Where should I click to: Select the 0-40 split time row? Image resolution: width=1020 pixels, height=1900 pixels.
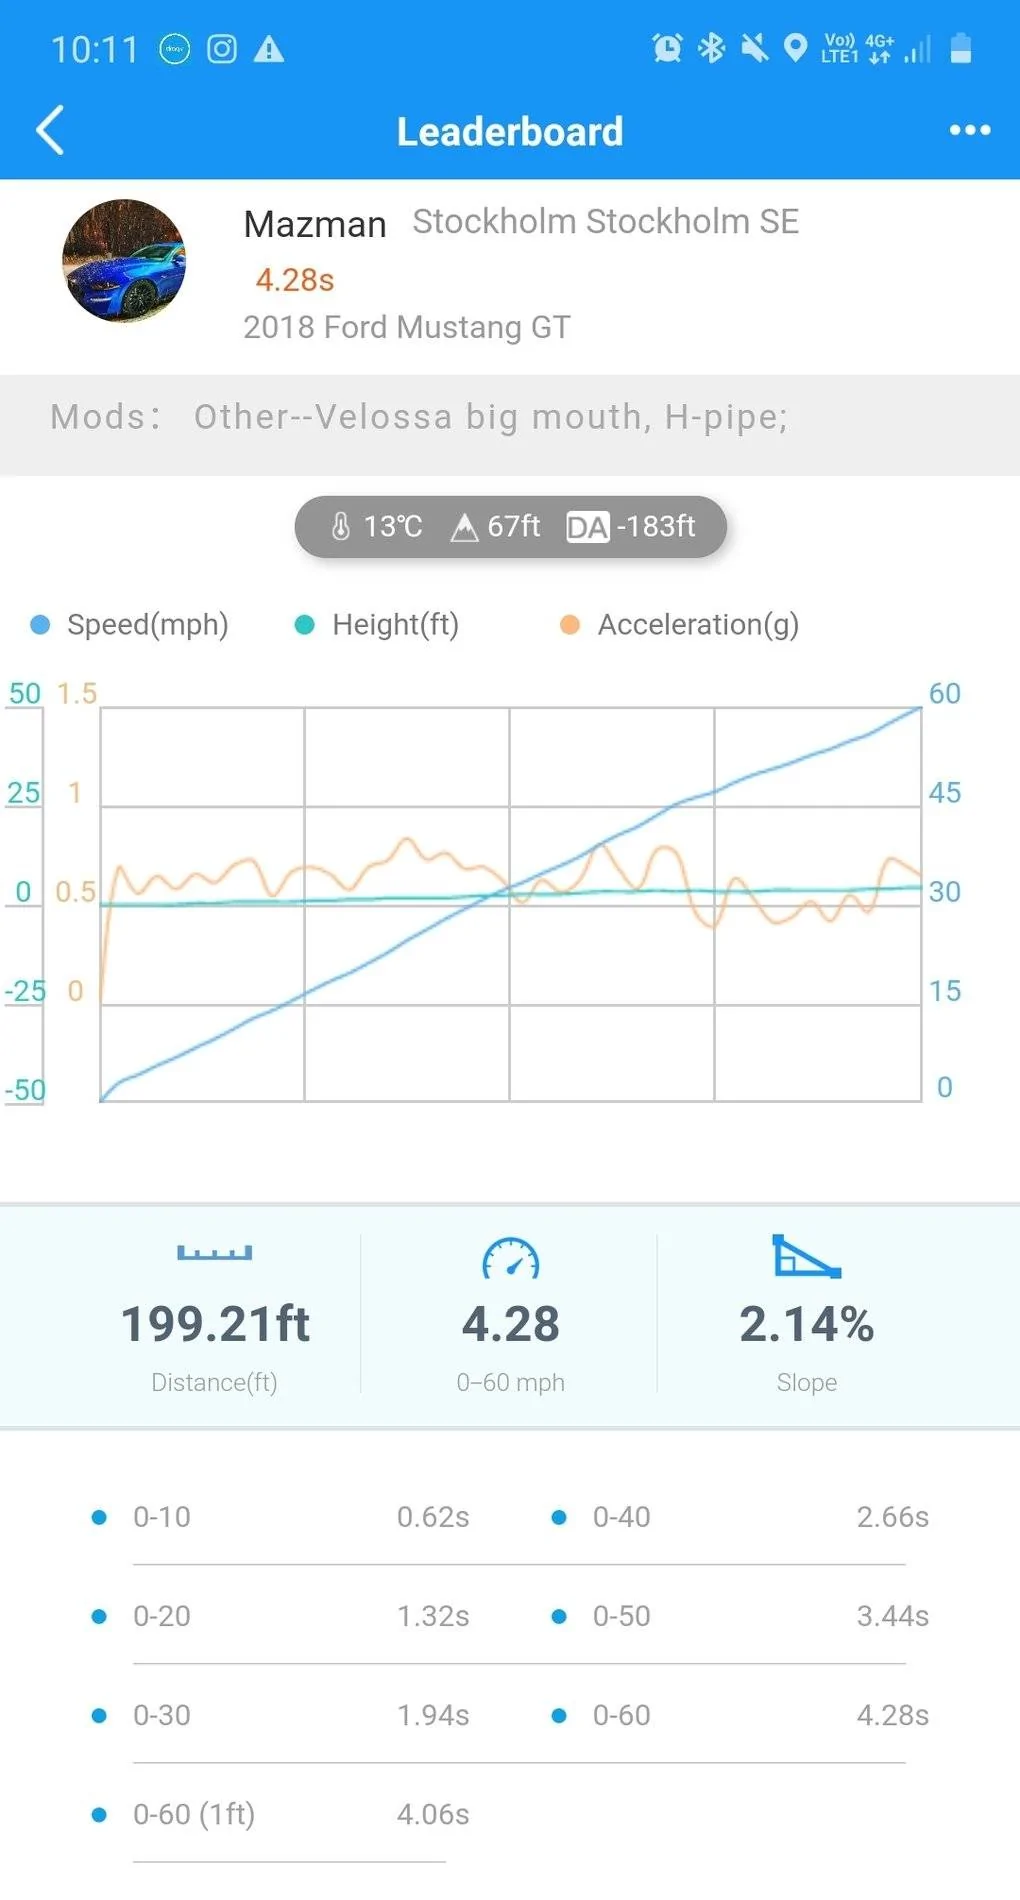click(740, 1517)
